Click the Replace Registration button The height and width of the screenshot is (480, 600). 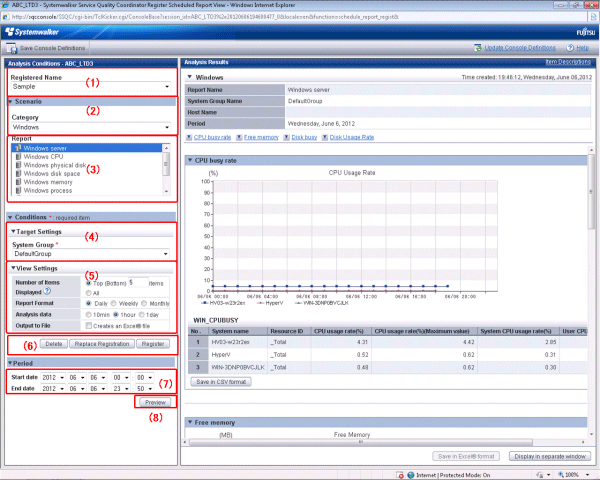[102, 344]
